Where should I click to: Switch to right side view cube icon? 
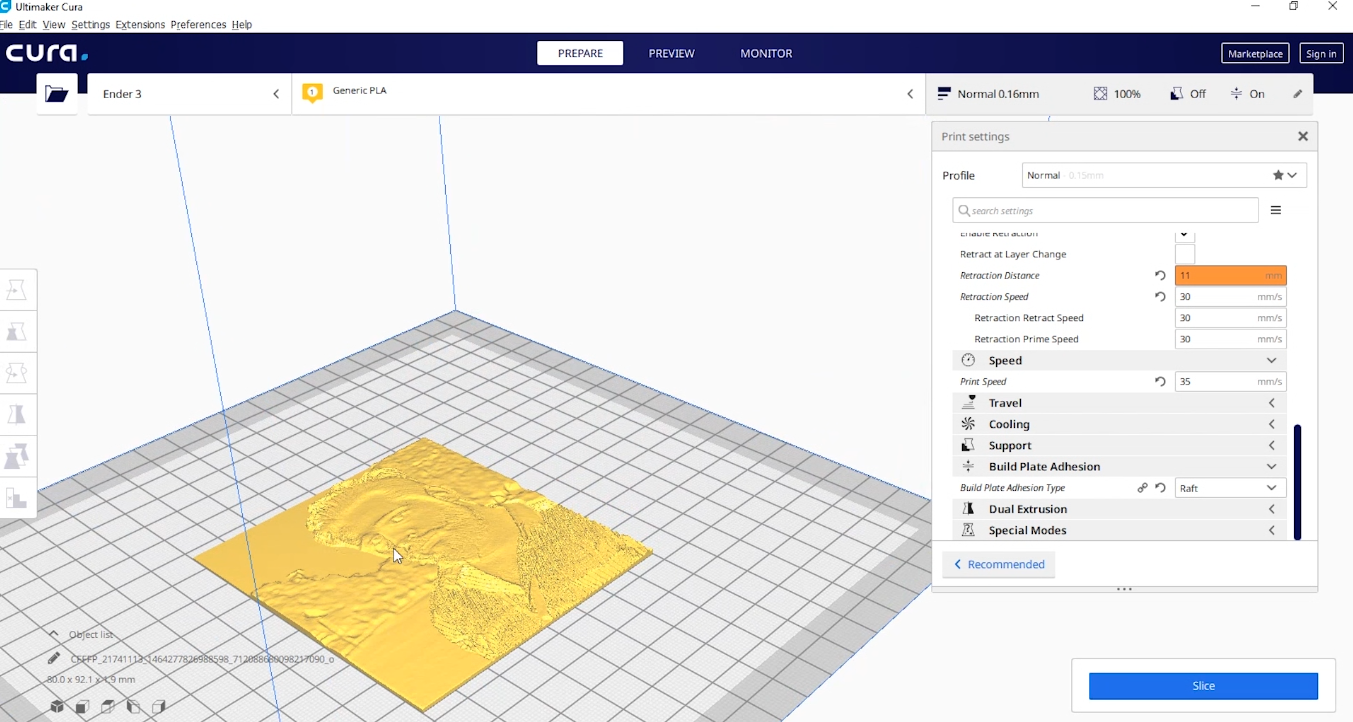pyautogui.click(x=158, y=707)
